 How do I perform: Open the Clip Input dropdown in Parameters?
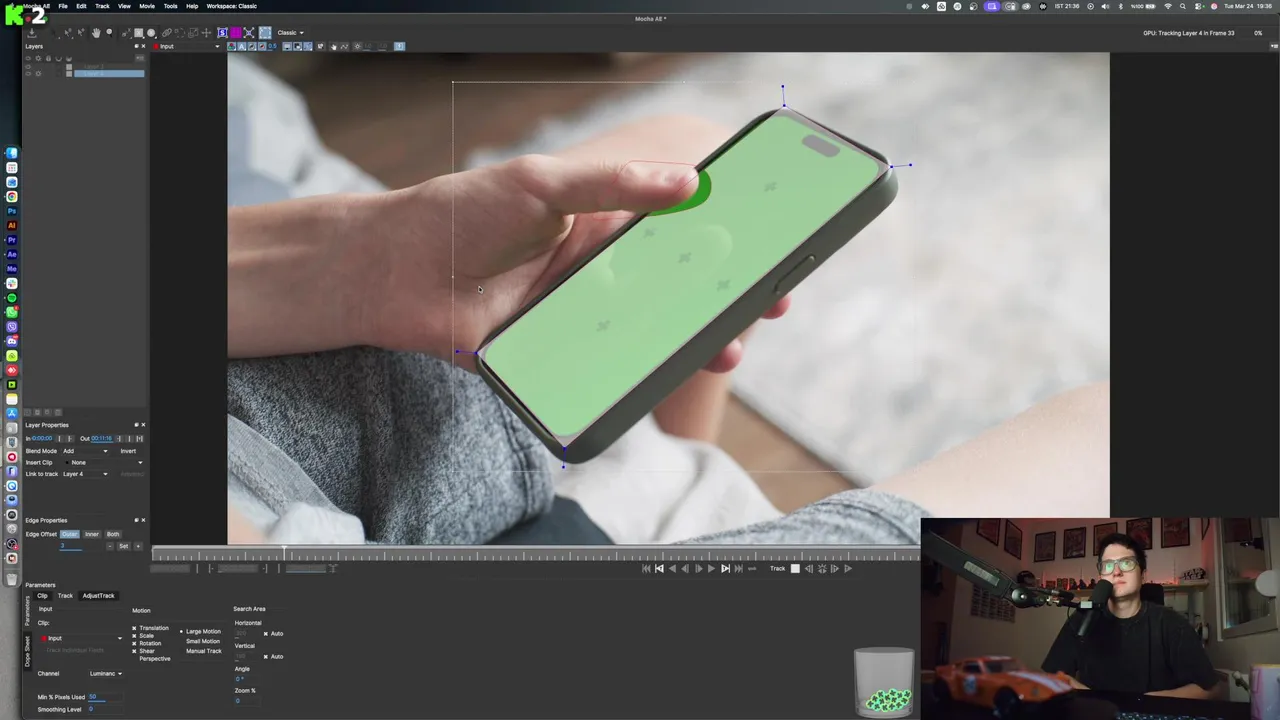(x=82, y=638)
